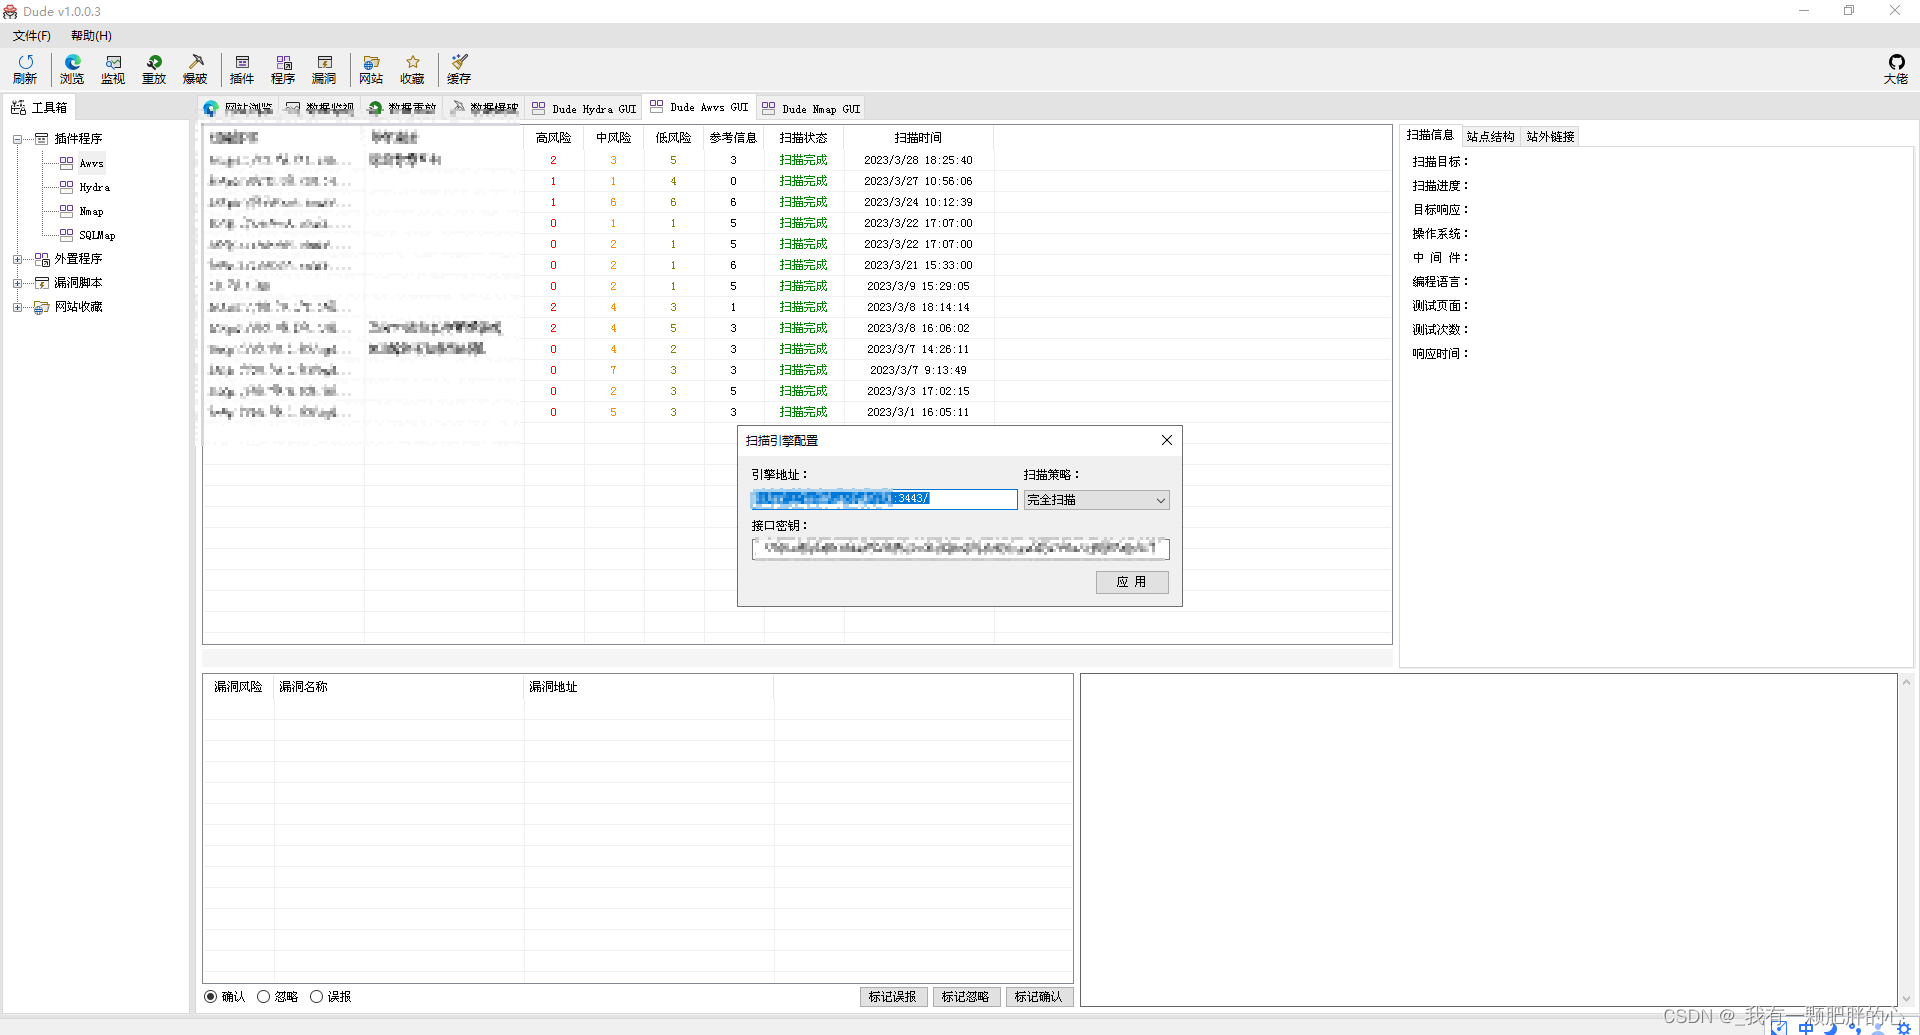Click the 引擎地址 input field
This screenshot has width=1920, height=1035.
point(884,499)
